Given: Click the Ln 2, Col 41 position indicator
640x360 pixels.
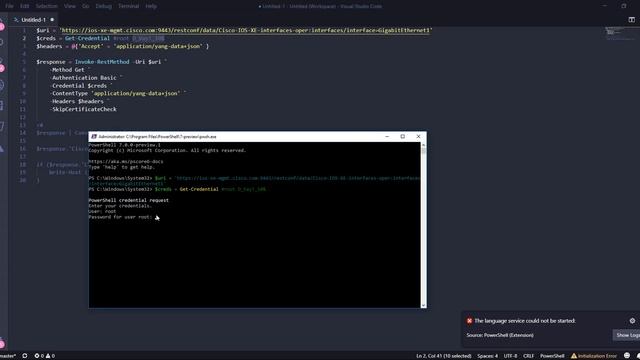Looking at the screenshot, I should coord(444,356).
